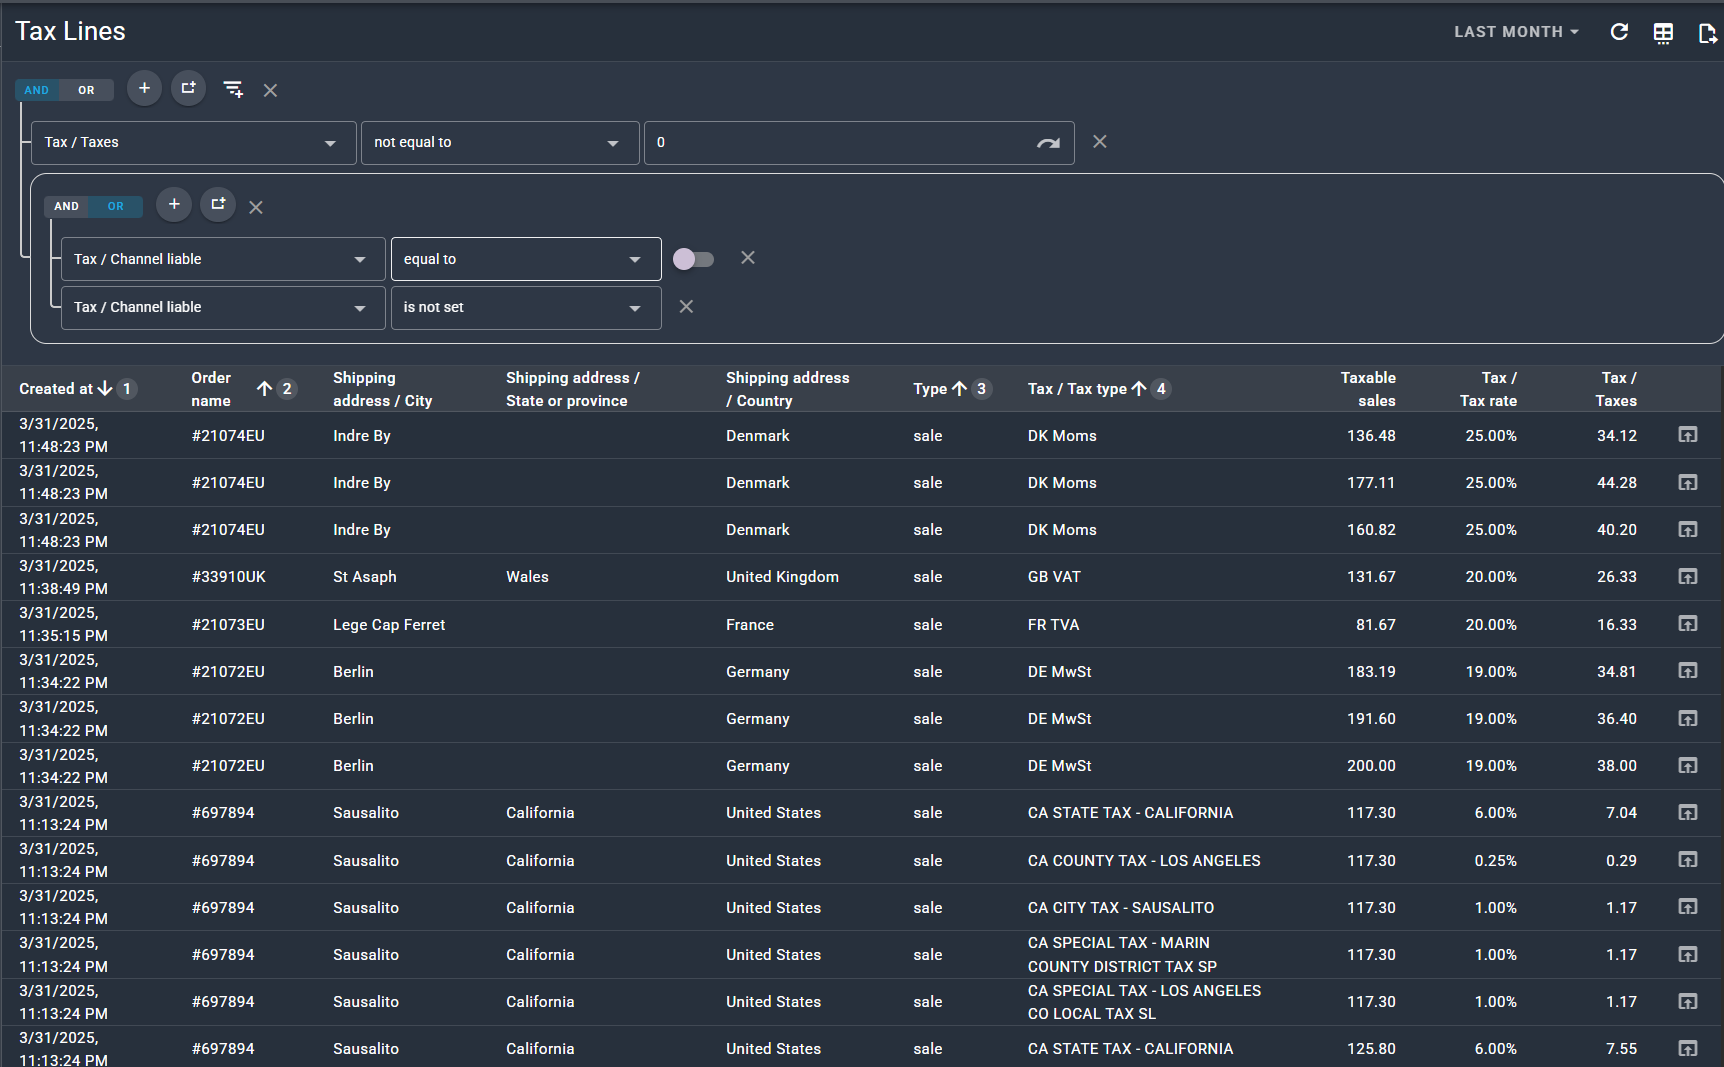Open the column chooser table icon
This screenshot has height=1067, width=1724.
click(x=1663, y=33)
